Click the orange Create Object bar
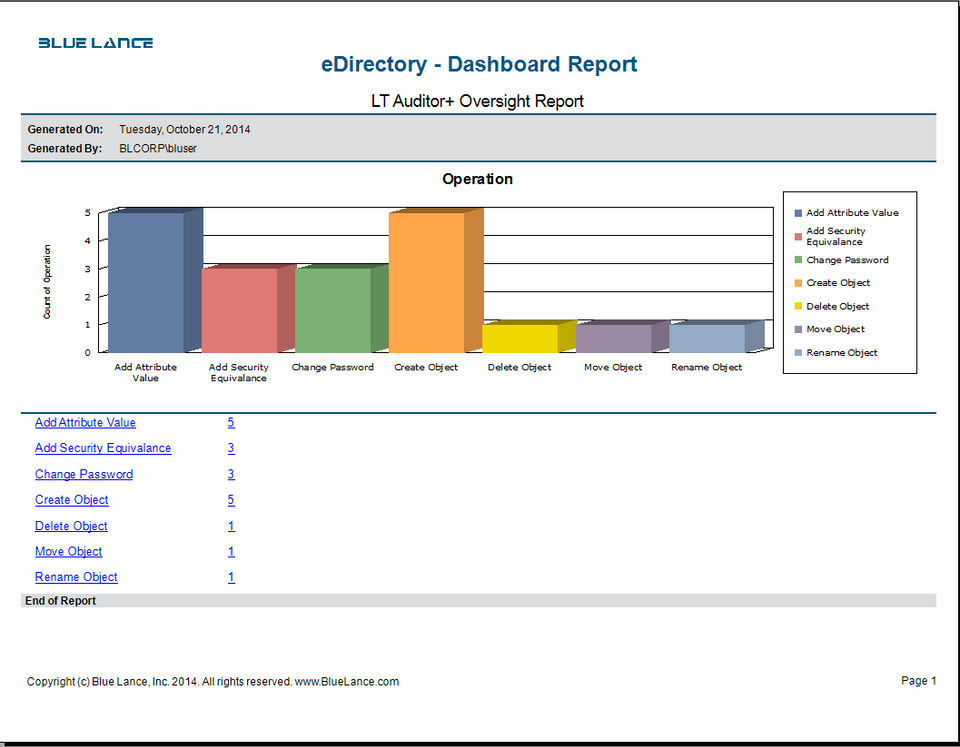Screen dimensions: 960x747 [427, 282]
